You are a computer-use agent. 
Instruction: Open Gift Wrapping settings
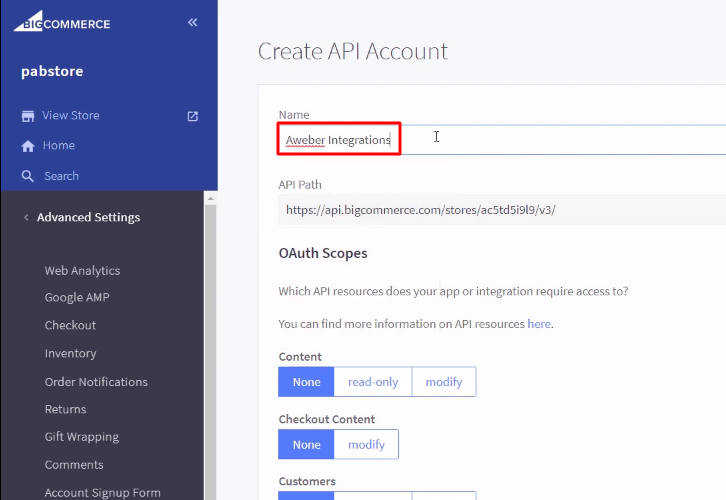coord(82,437)
